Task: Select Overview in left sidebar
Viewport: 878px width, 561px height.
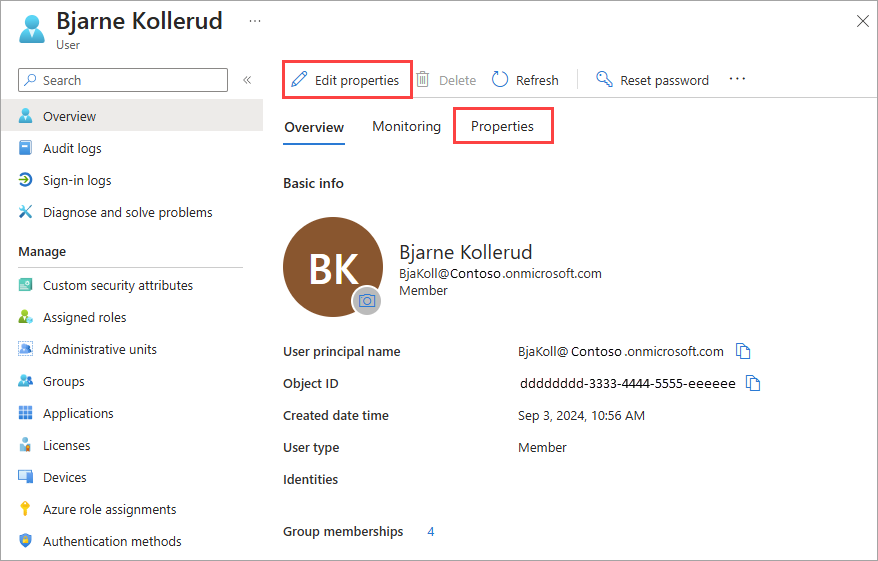Action: tap(132, 115)
